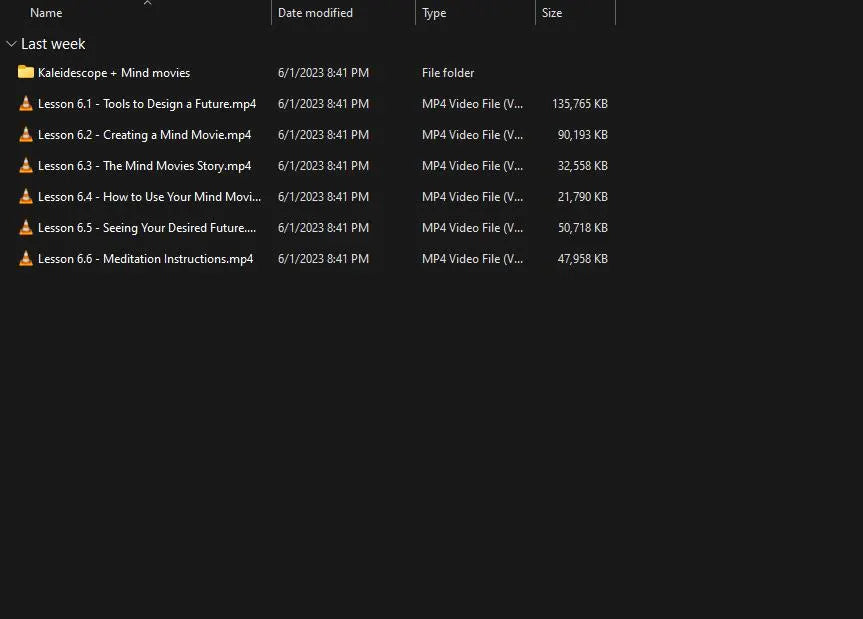Click the date of Lesson 6.5 file
Viewport: 863px width, 619px height.
[323, 228]
